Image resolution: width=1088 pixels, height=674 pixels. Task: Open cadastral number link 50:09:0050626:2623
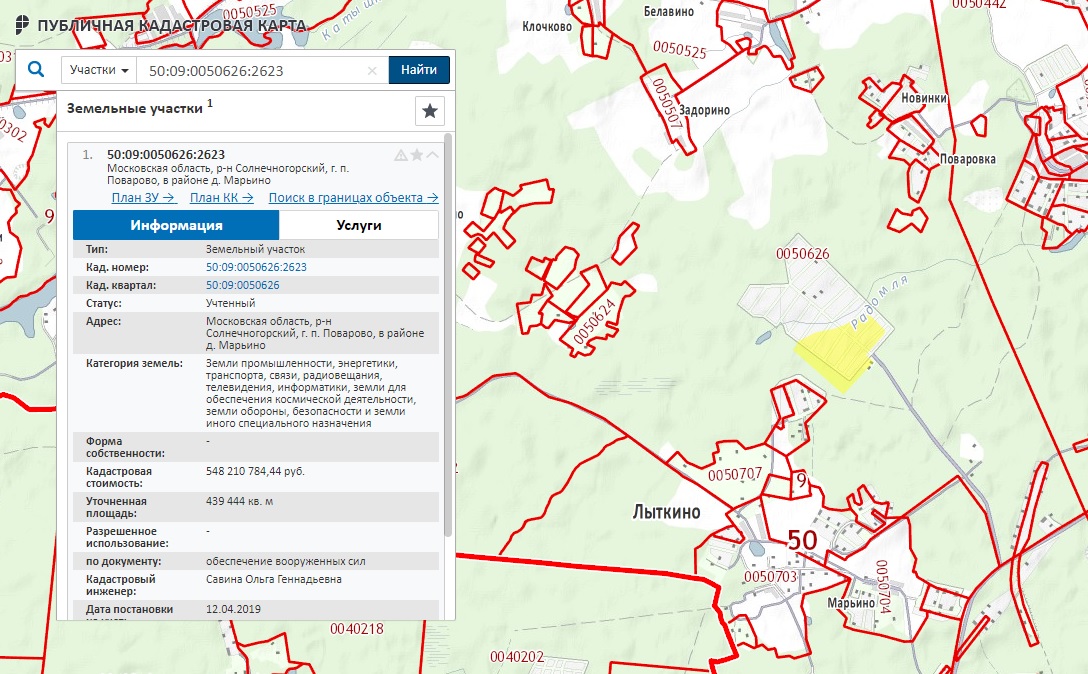point(256,268)
